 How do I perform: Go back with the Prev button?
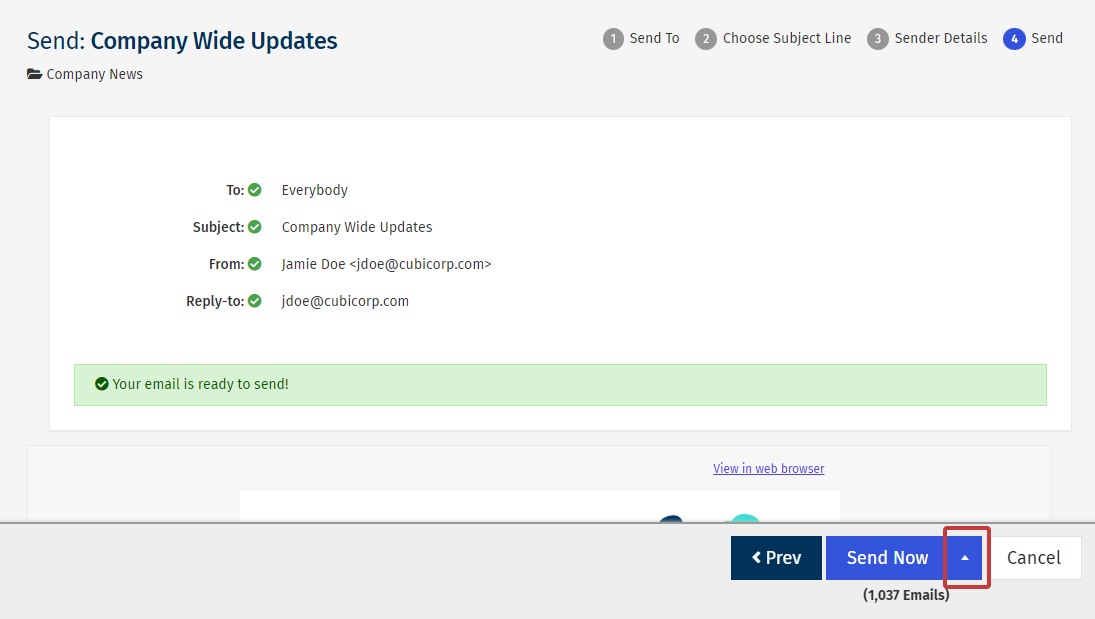coord(776,558)
